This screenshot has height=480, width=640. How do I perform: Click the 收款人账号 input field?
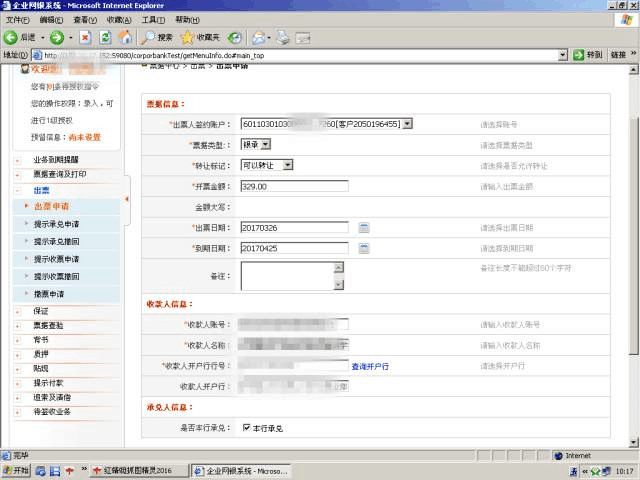click(x=293, y=324)
